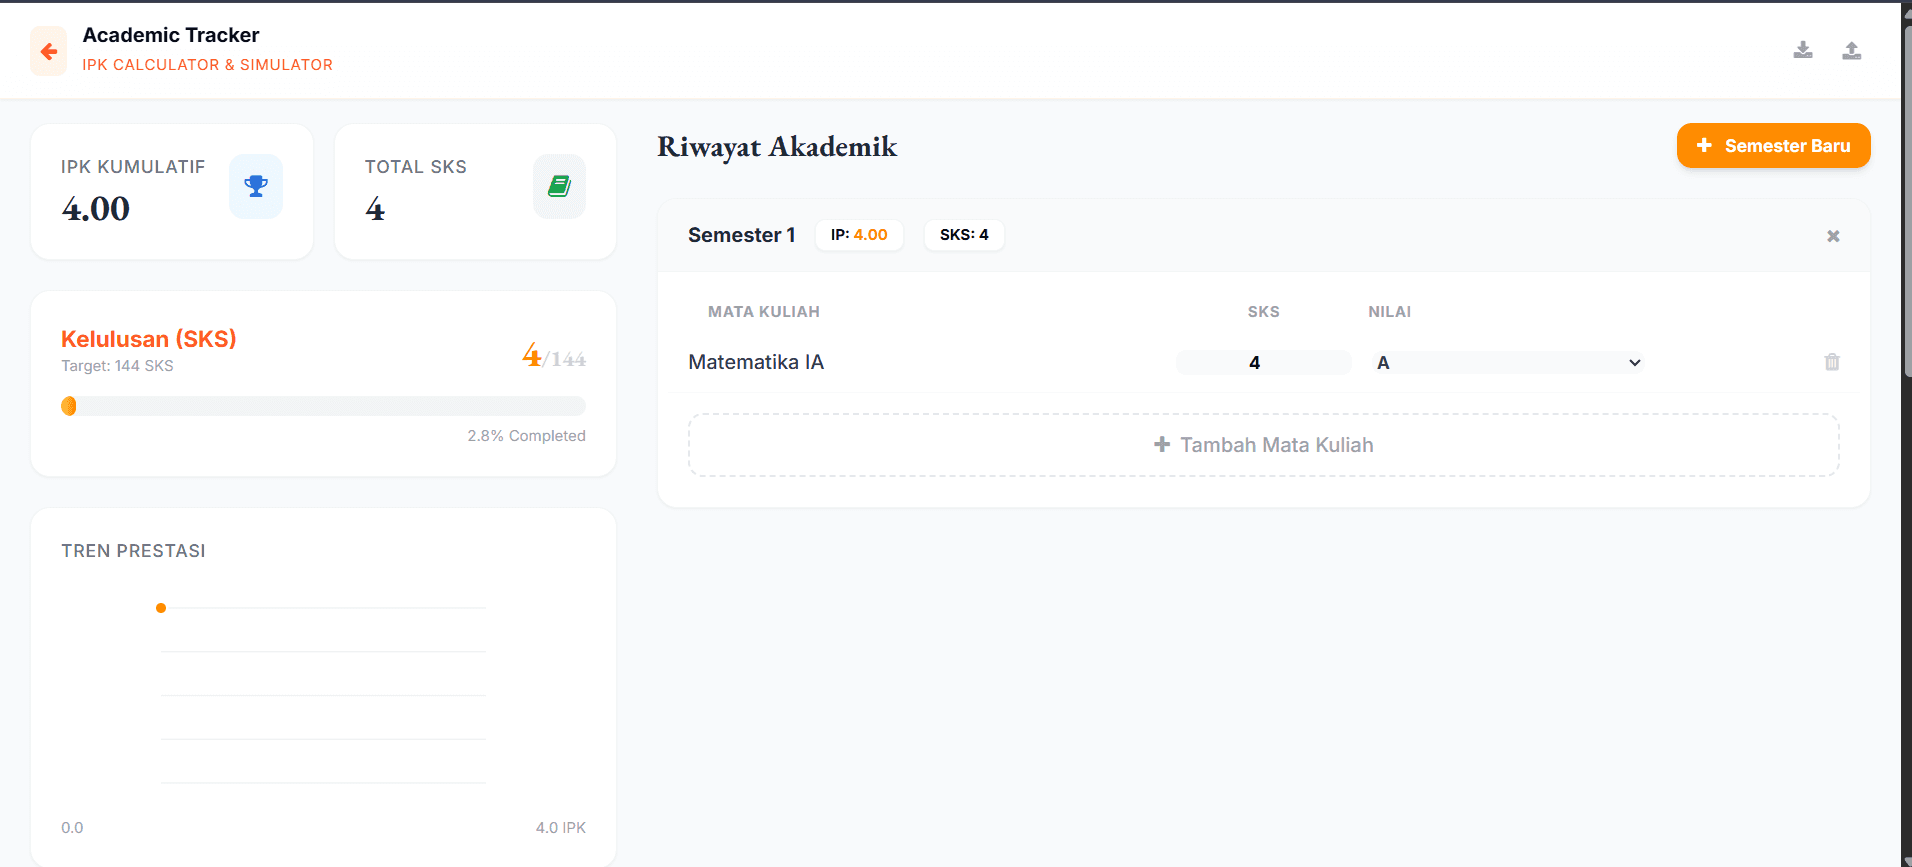Remove Semester 1 using the X icon
This screenshot has height=867, width=1912.
[1833, 236]
